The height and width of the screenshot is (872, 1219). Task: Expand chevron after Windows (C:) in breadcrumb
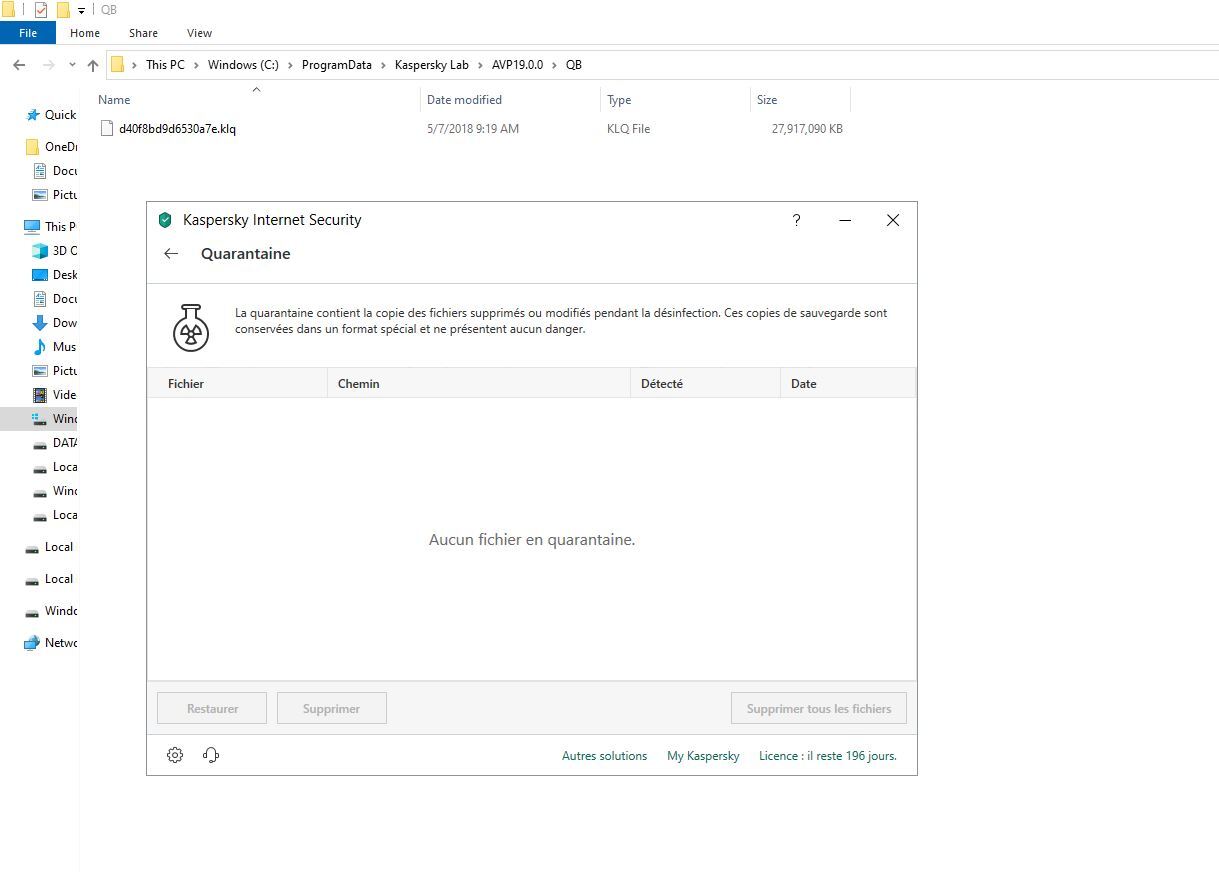tap(290, 65)
